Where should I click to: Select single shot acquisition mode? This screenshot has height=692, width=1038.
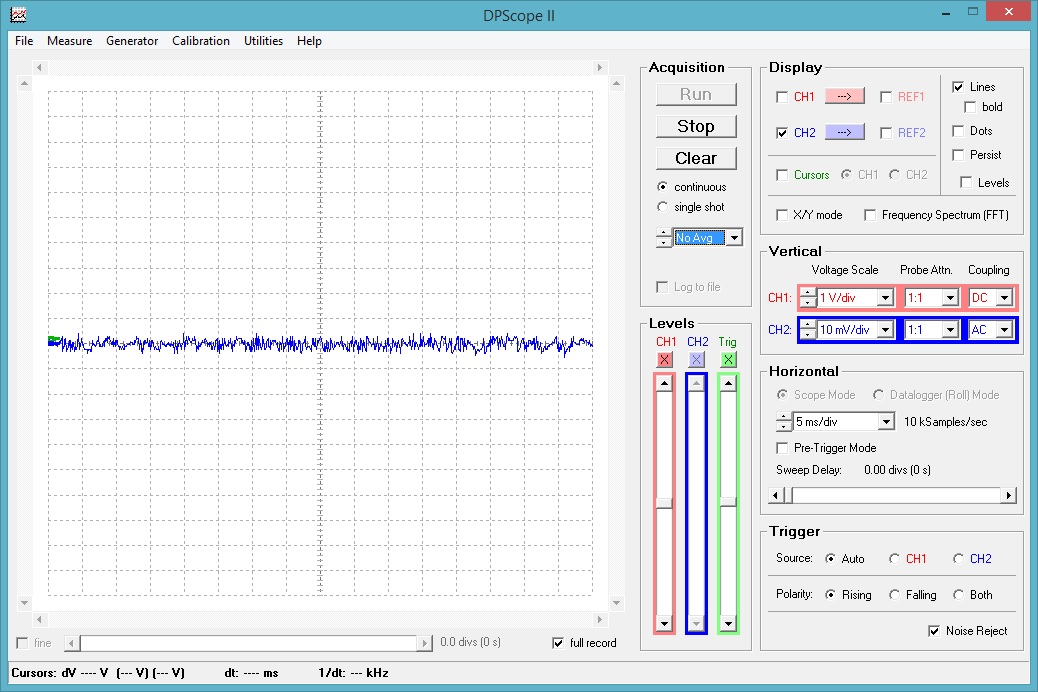(x=662, y=207)
